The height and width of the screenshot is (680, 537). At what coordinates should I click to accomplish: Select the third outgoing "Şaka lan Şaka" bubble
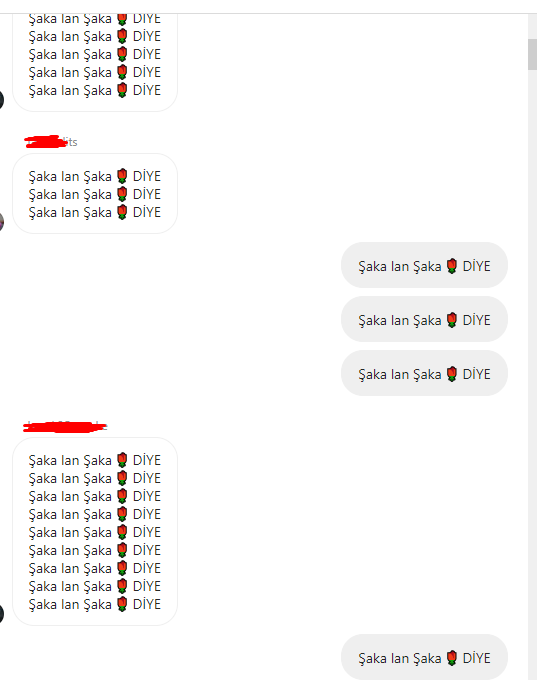pyautogui.click(x=424, y=373)
